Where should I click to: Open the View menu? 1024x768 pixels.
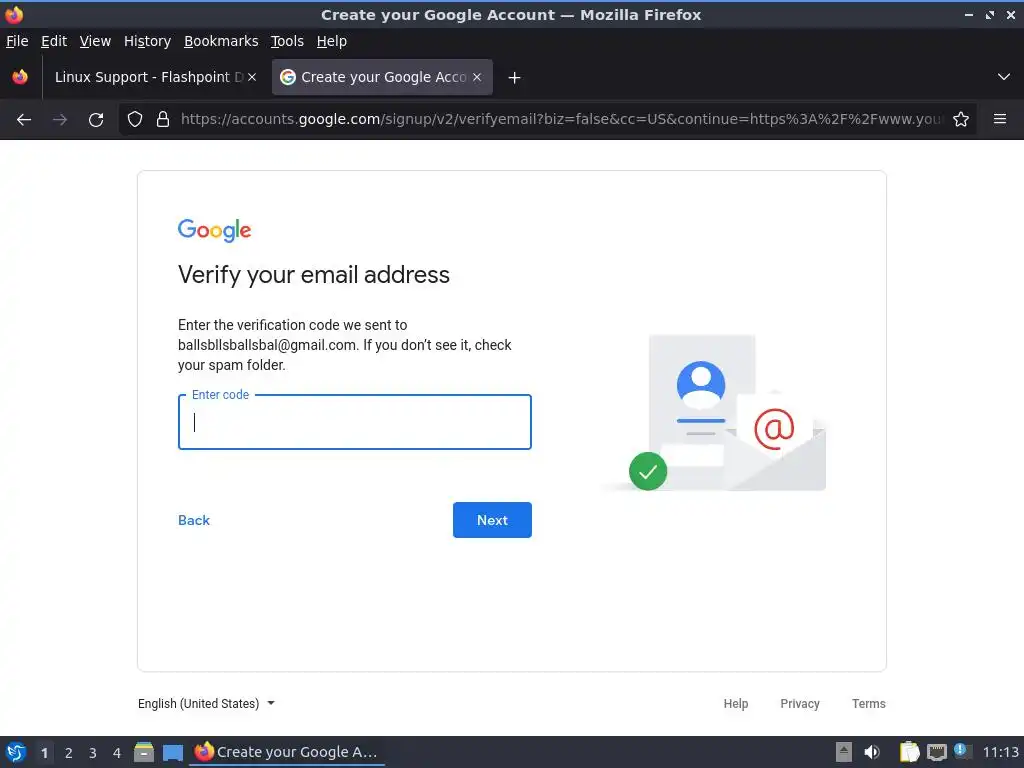coord(95,41)
